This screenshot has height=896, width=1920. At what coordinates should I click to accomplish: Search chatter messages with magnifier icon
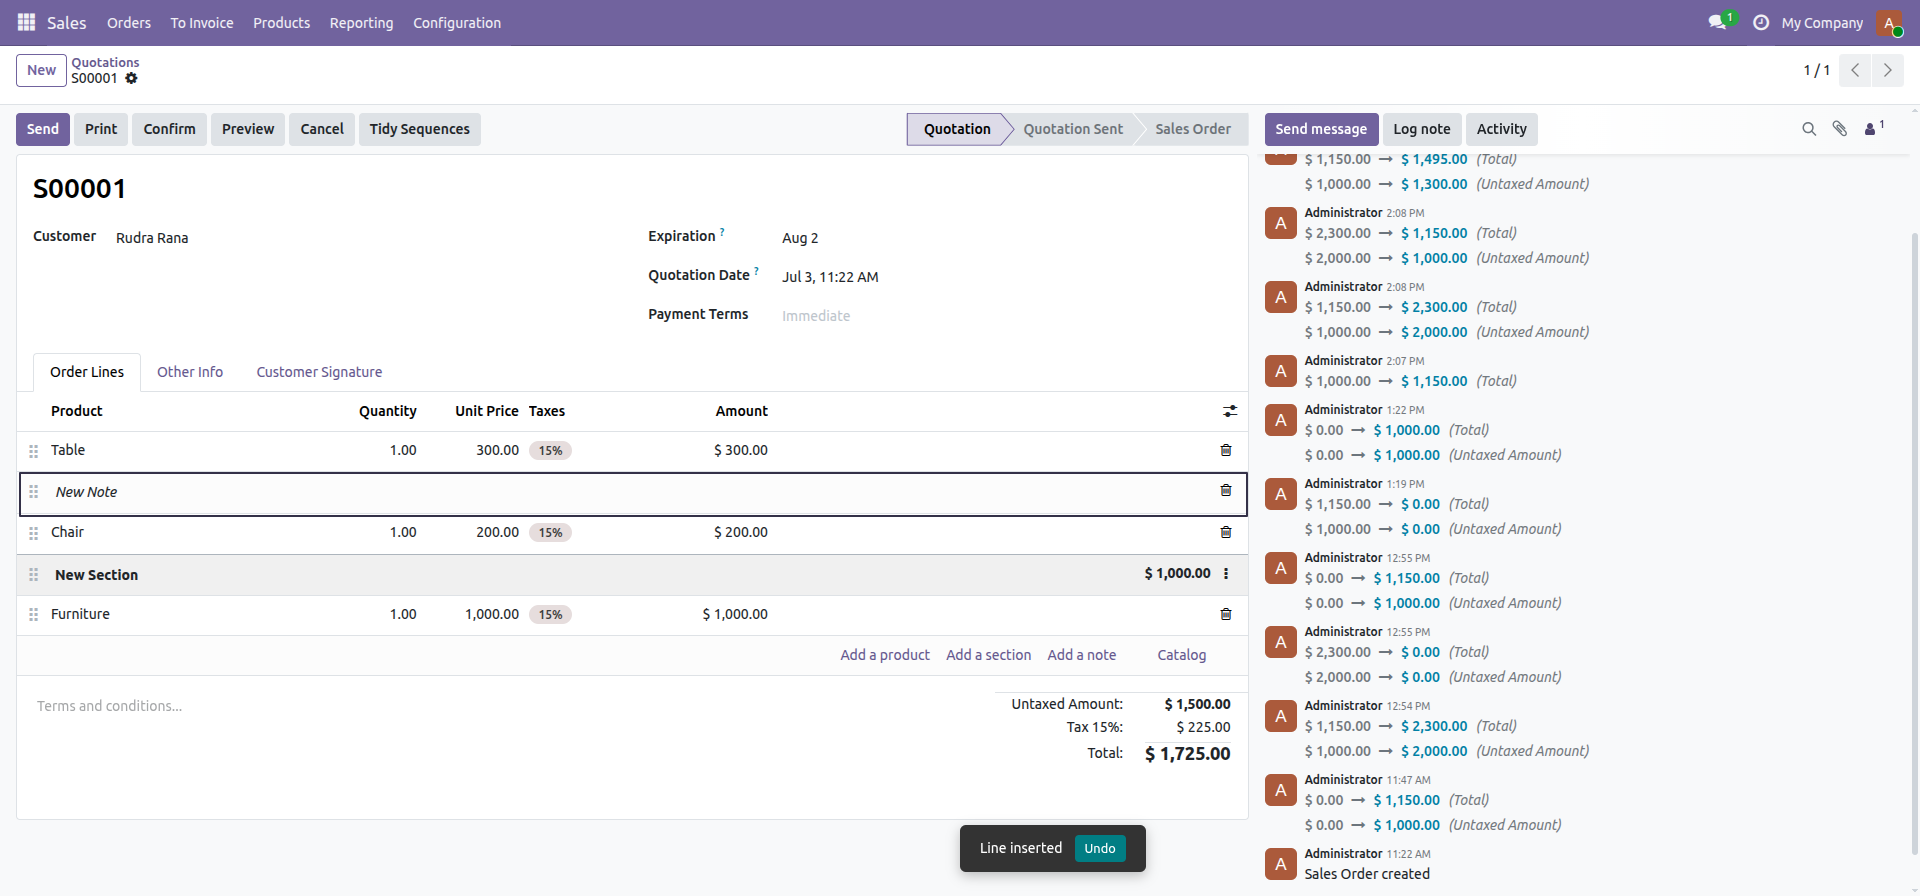pos(1809,129)
